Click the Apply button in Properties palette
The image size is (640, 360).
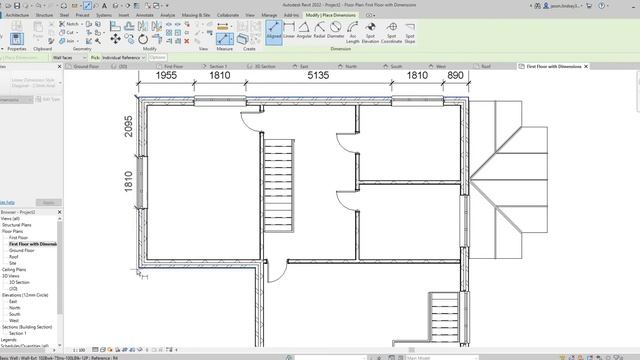pyautogui.click(x=49, y=202)
